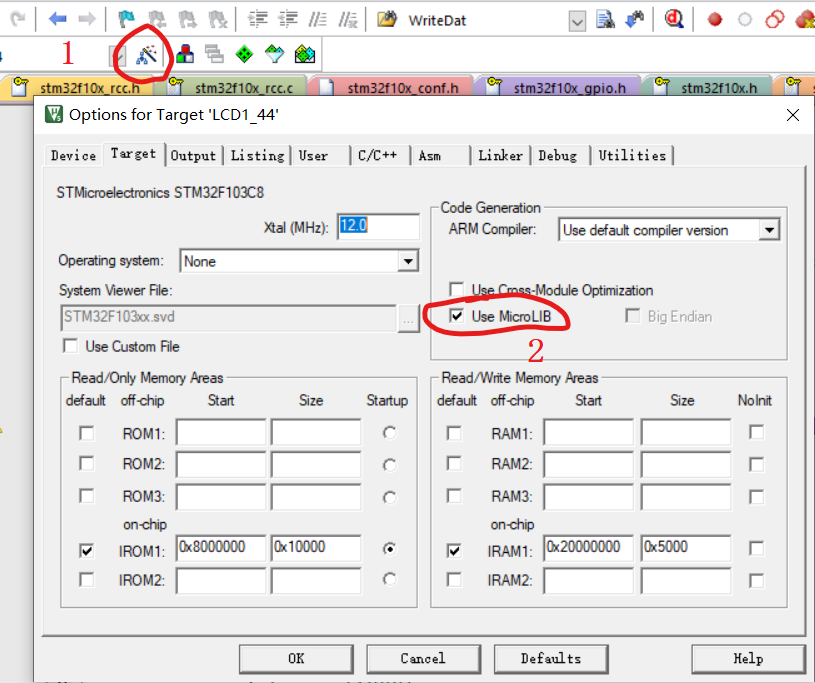The image size is (815, 683).
Task: Open the Utilities options tab
Action: point(632,155)
